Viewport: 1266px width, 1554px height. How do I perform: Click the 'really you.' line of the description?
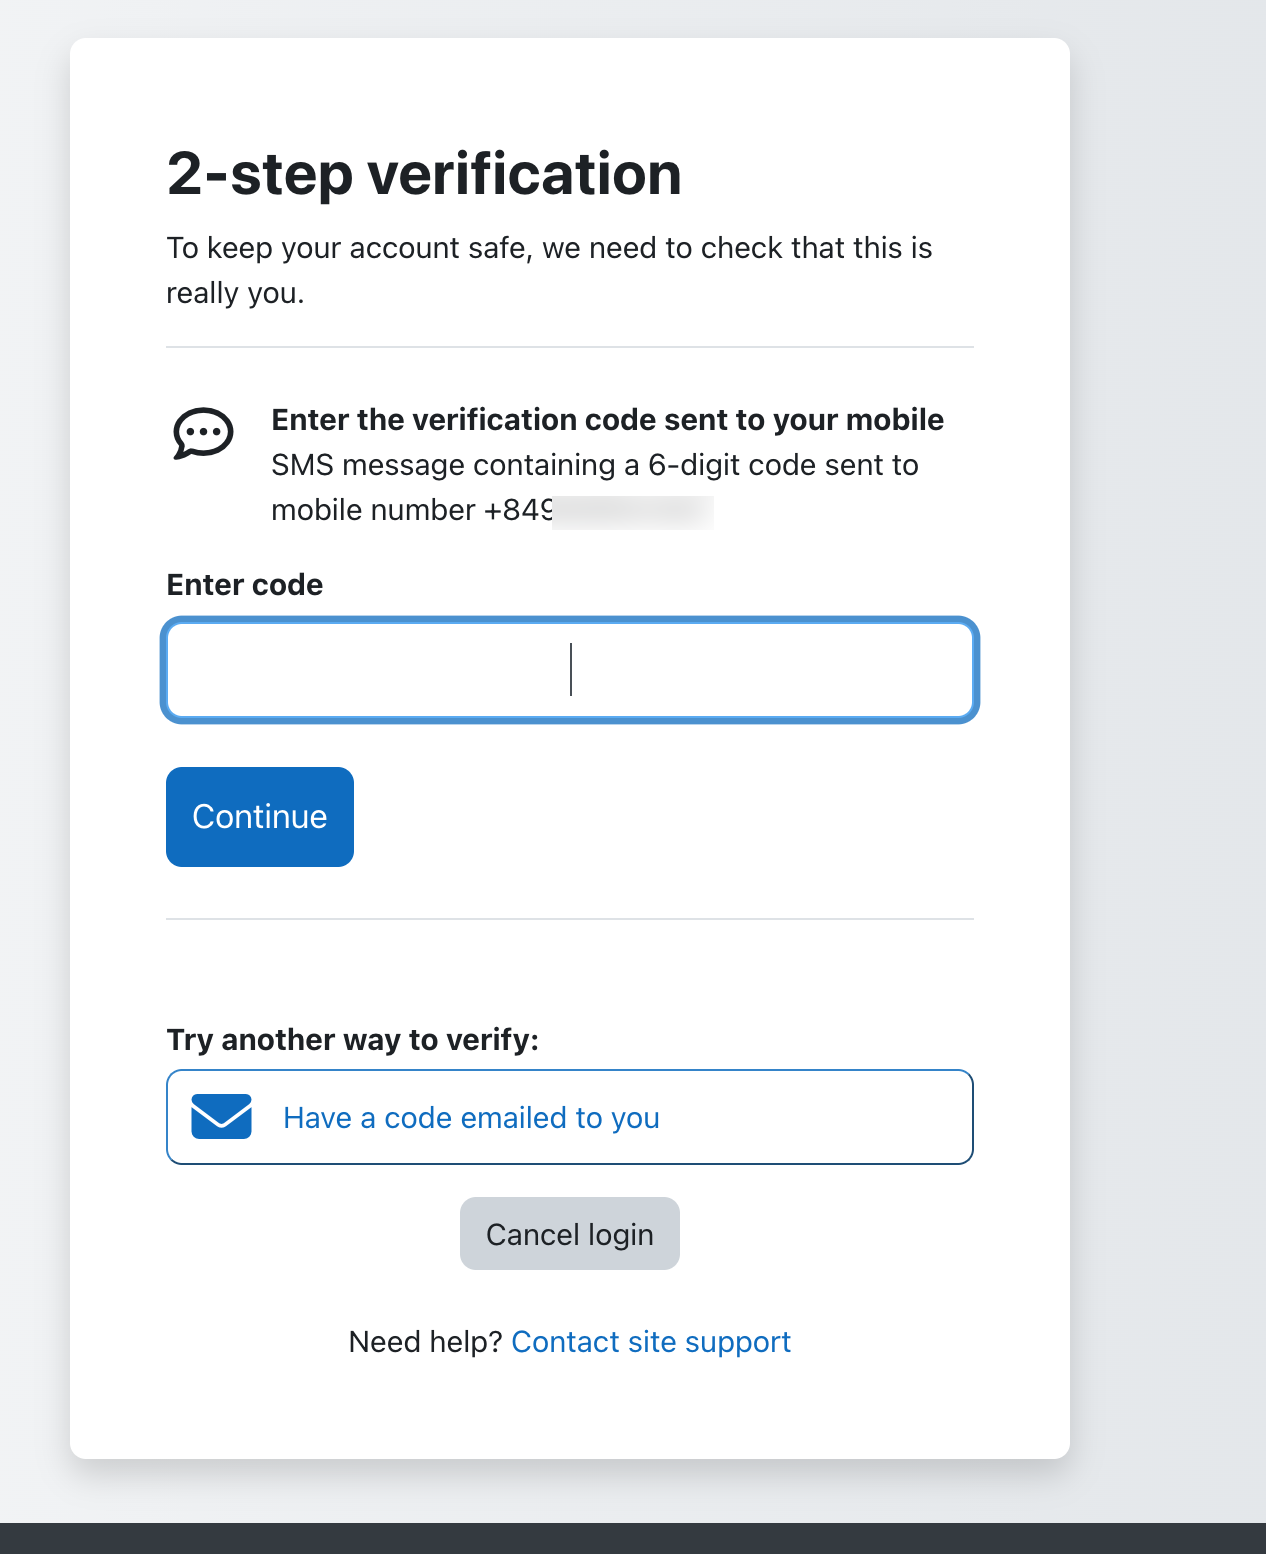point(235,294)
